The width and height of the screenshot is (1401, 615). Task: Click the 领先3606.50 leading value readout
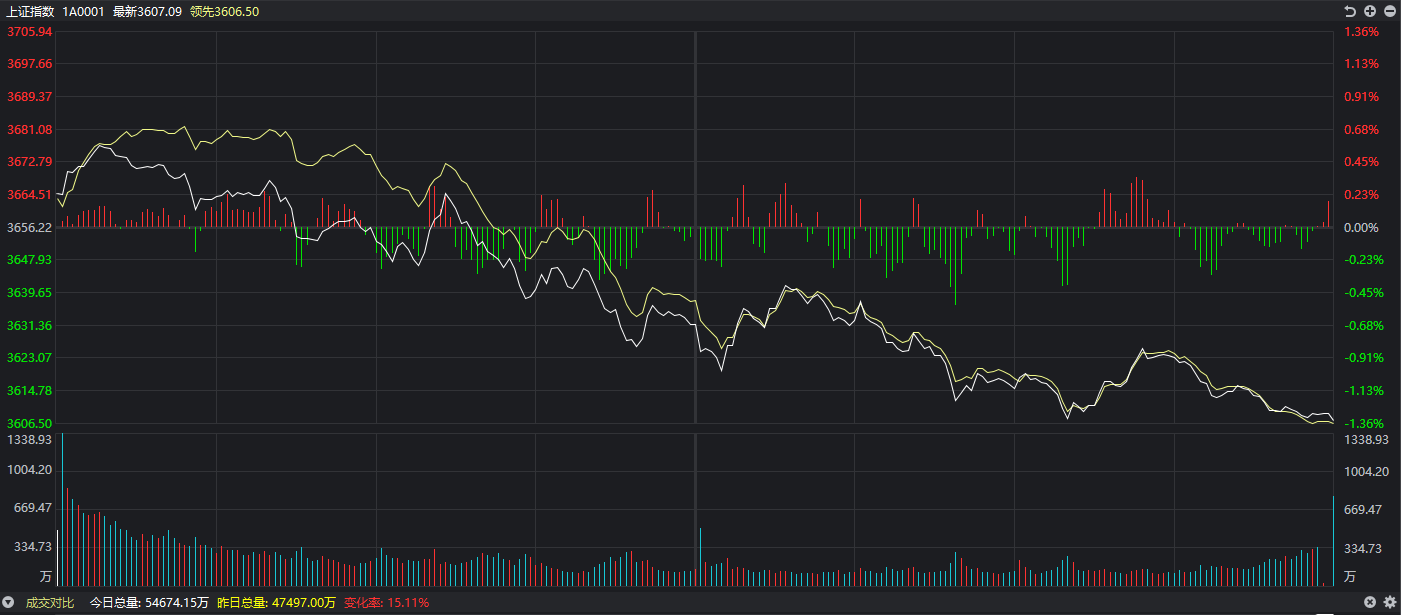point(224,11)
